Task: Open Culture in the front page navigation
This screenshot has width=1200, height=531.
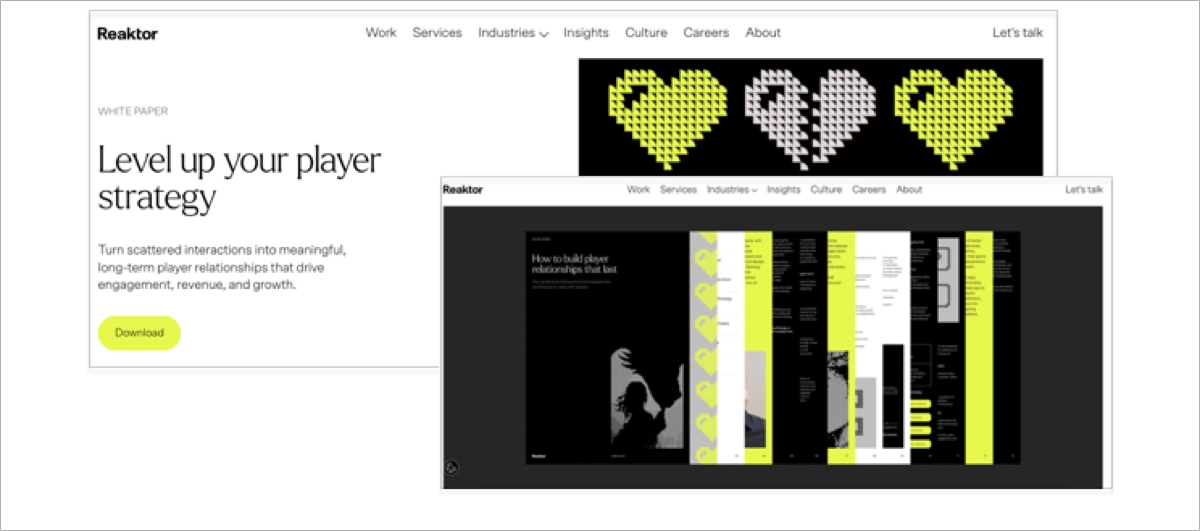Action: (x=826, y=189)
